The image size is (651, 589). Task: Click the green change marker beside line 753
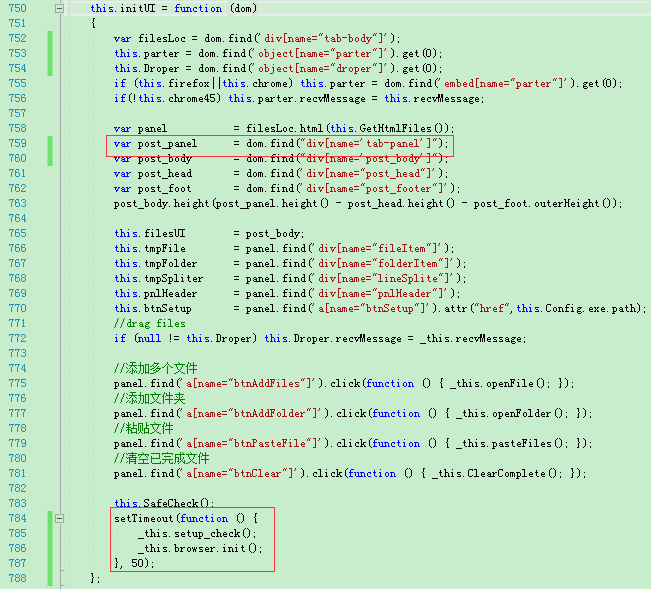(50, 54)
